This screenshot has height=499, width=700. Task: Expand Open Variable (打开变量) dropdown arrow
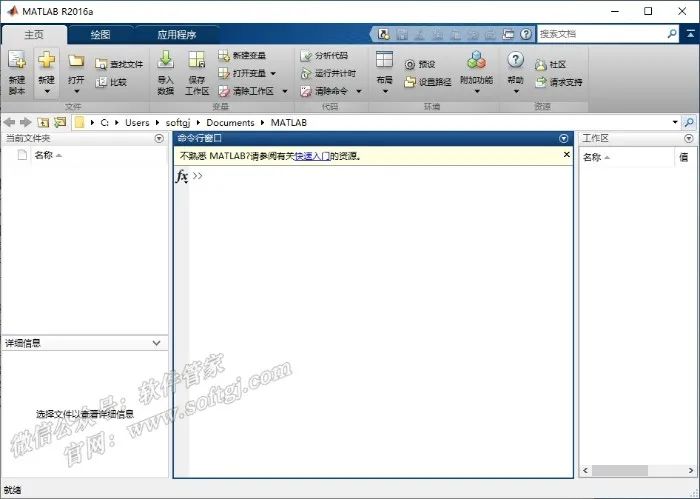coord(273,73)
